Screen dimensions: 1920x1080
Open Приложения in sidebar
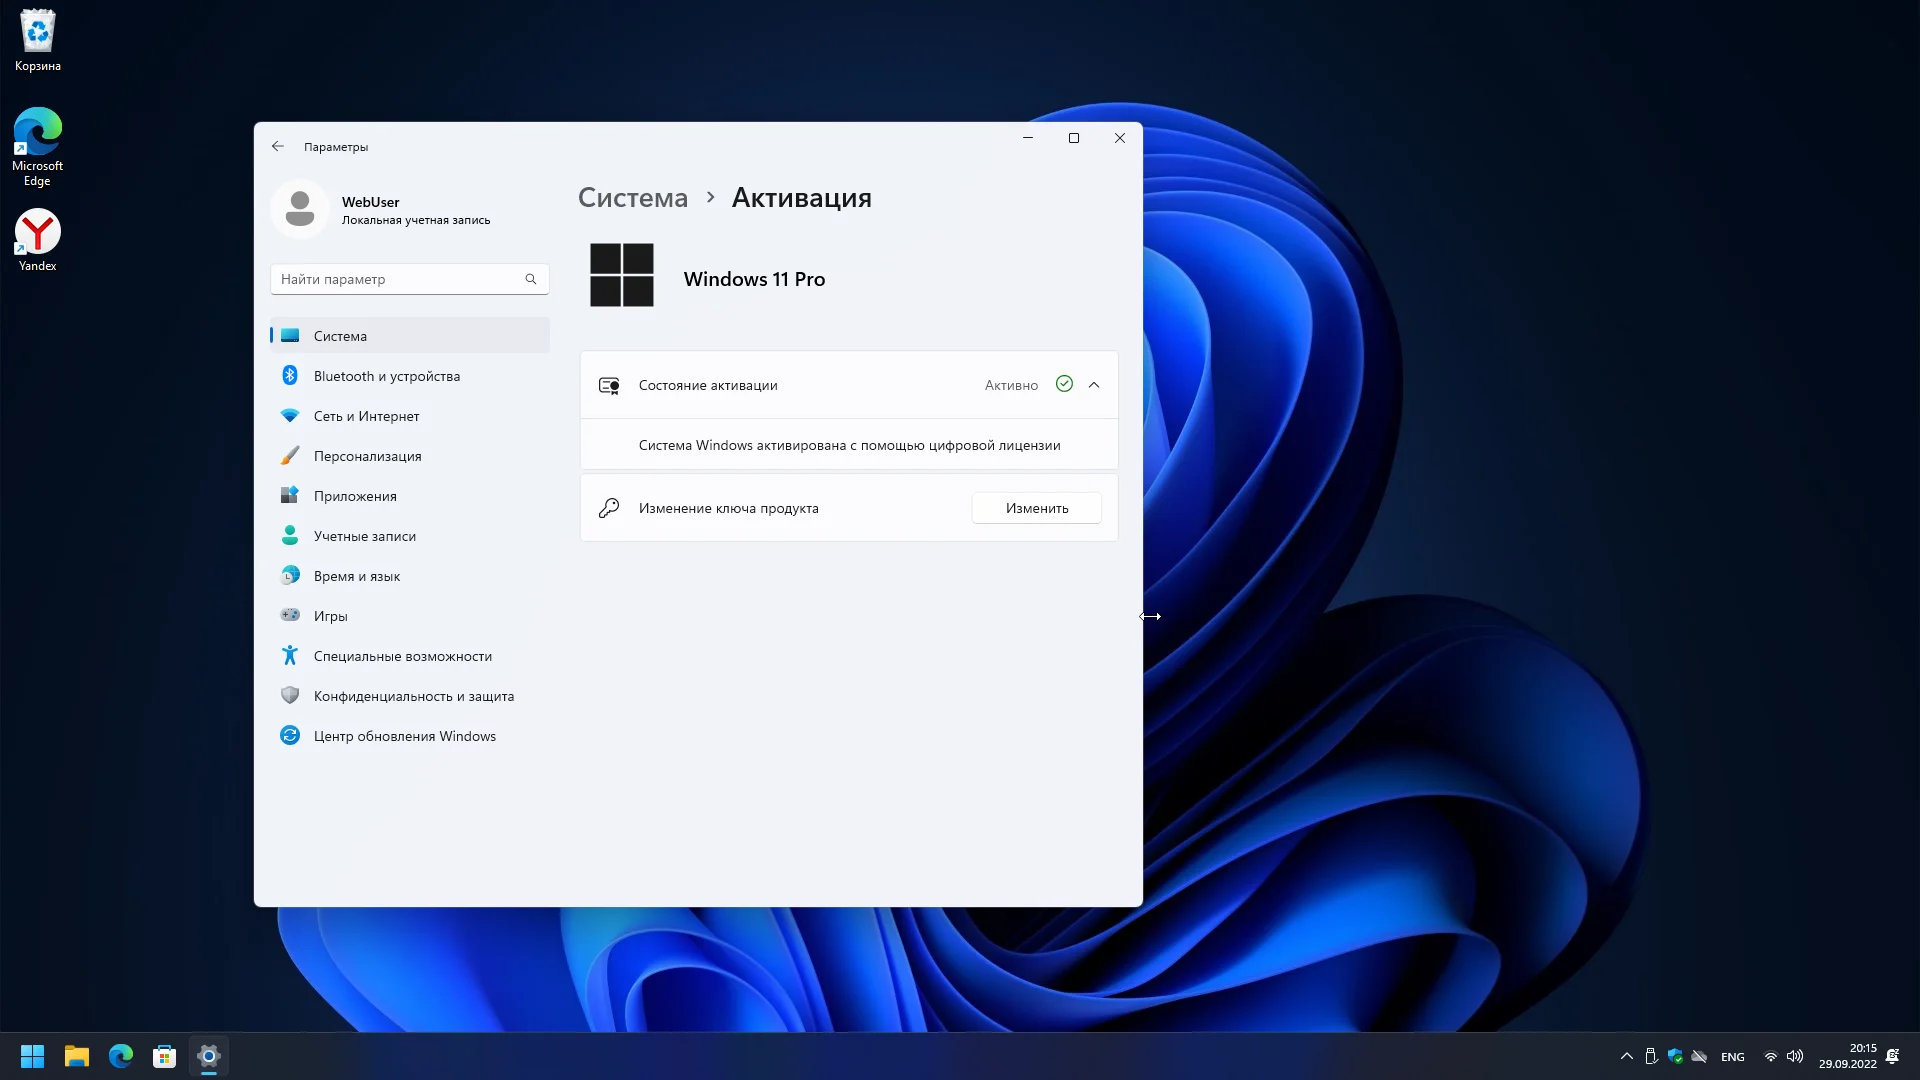(354, 496)
